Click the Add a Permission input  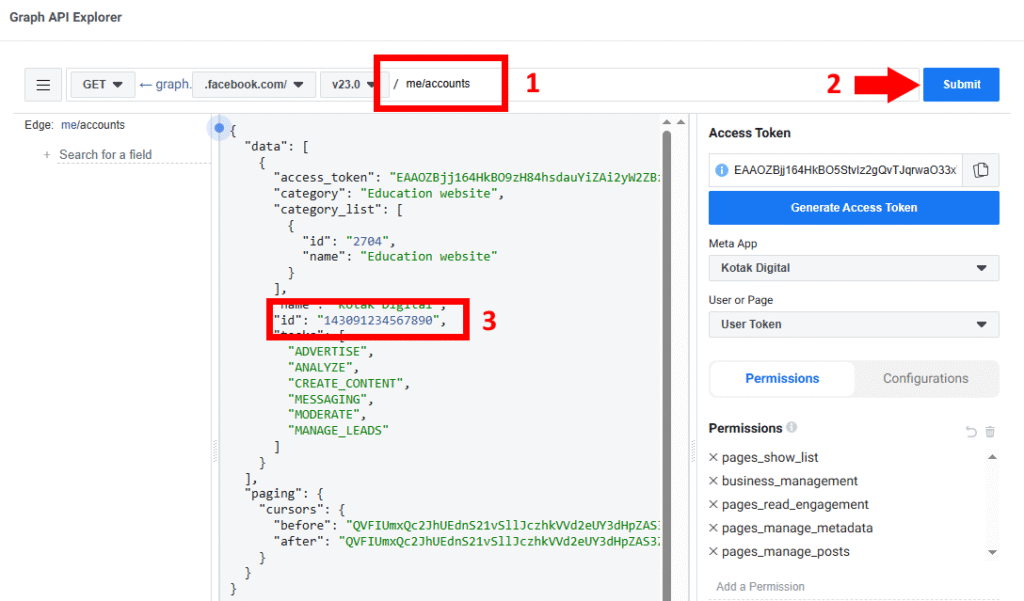point(854,587)
